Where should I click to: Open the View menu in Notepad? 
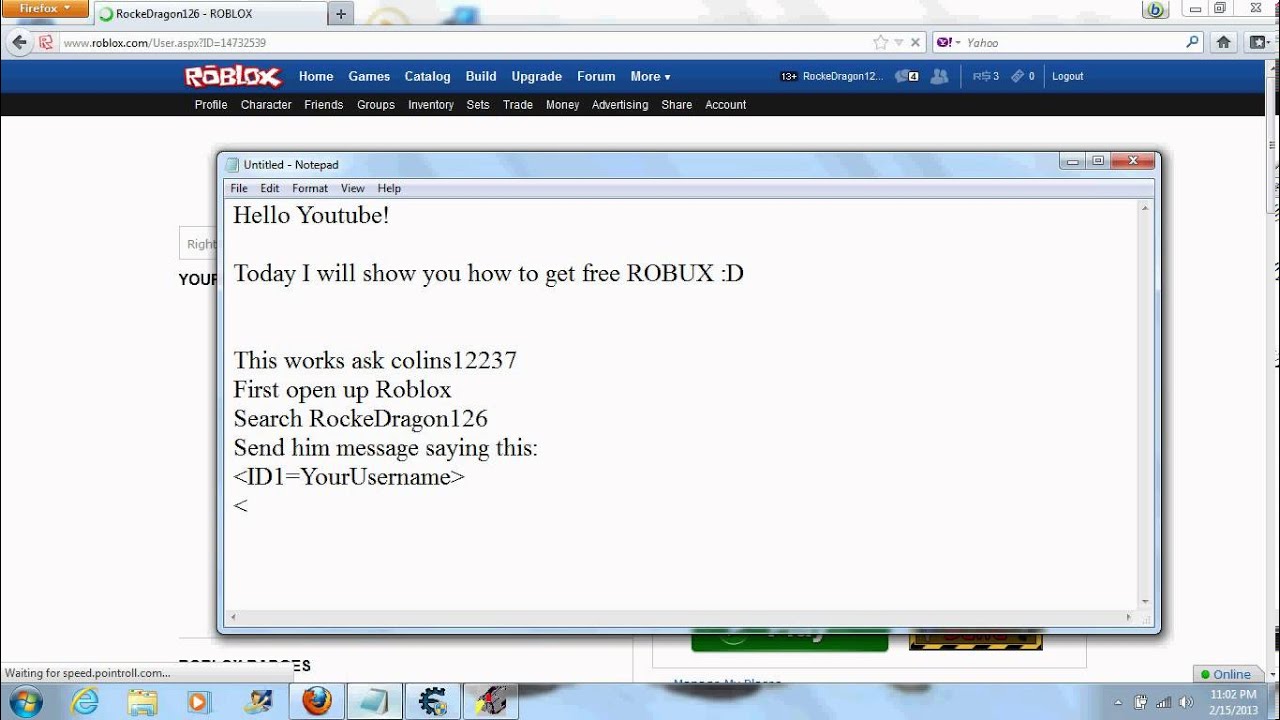[353, 188]
